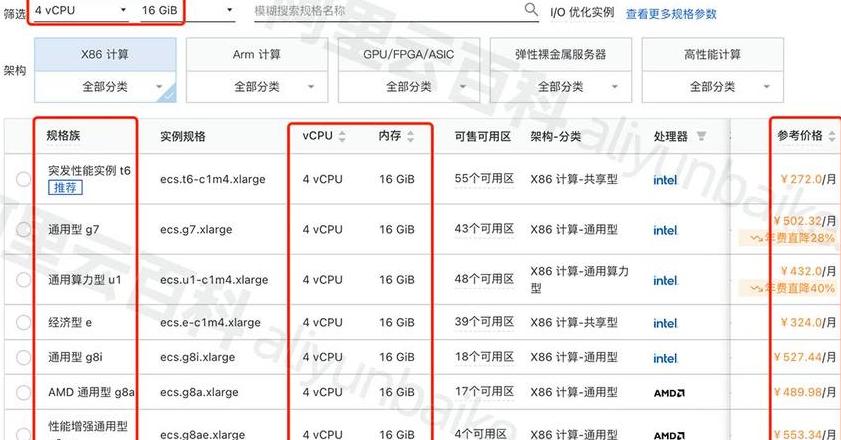The image size is (841, 440).
Task: Click the ecs.g8a.xlarge spec cell
Action: click(x=199, y=392)
